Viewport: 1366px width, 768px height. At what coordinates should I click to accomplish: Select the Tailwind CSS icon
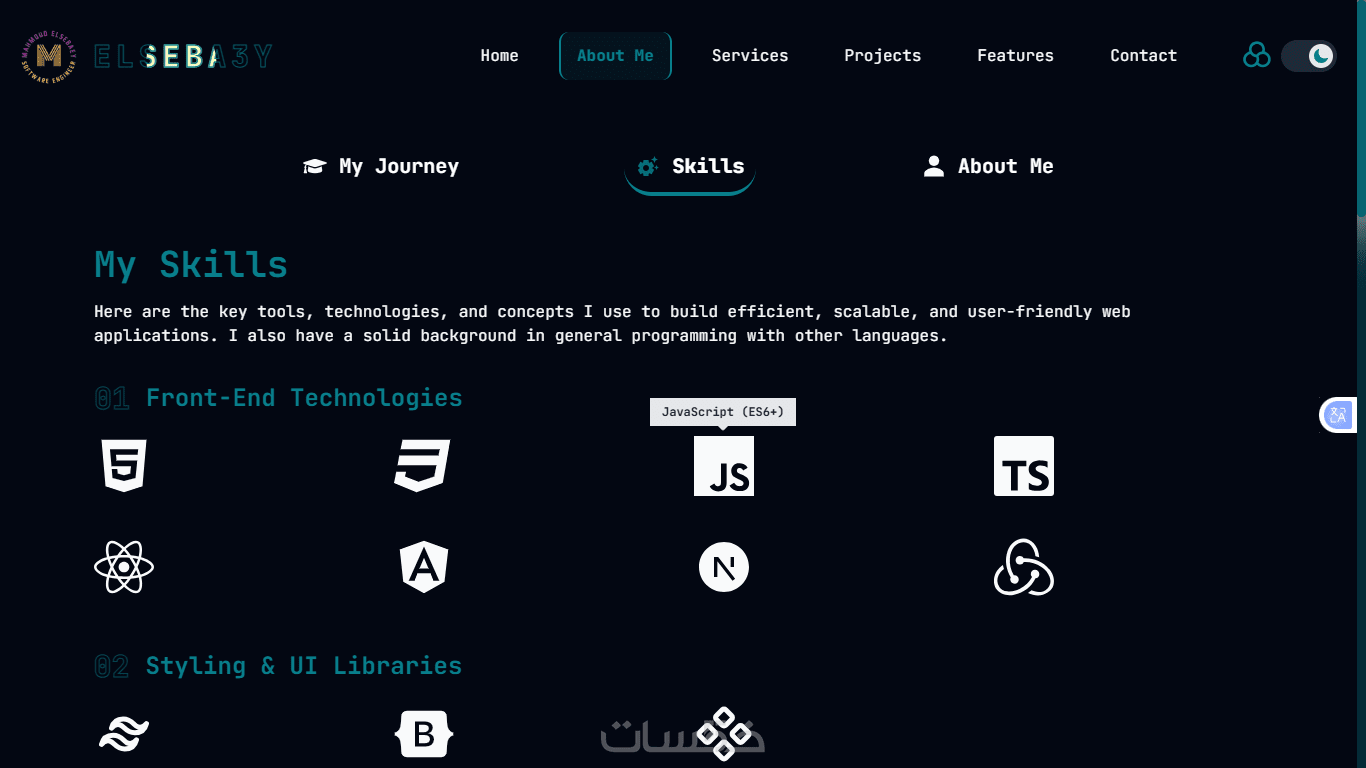(124, 735)
